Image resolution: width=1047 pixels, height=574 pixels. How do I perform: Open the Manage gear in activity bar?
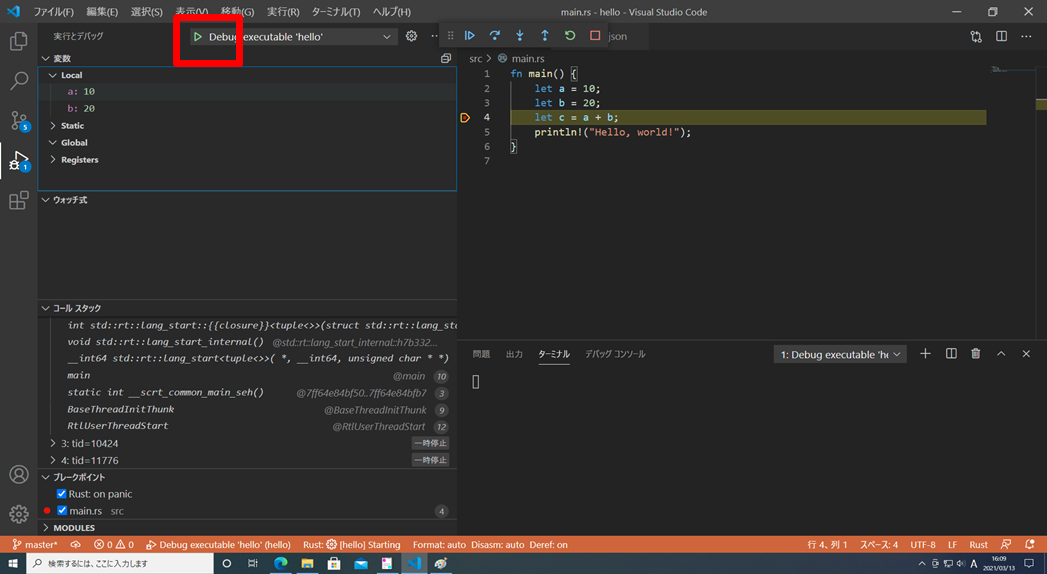pos(19,514)
